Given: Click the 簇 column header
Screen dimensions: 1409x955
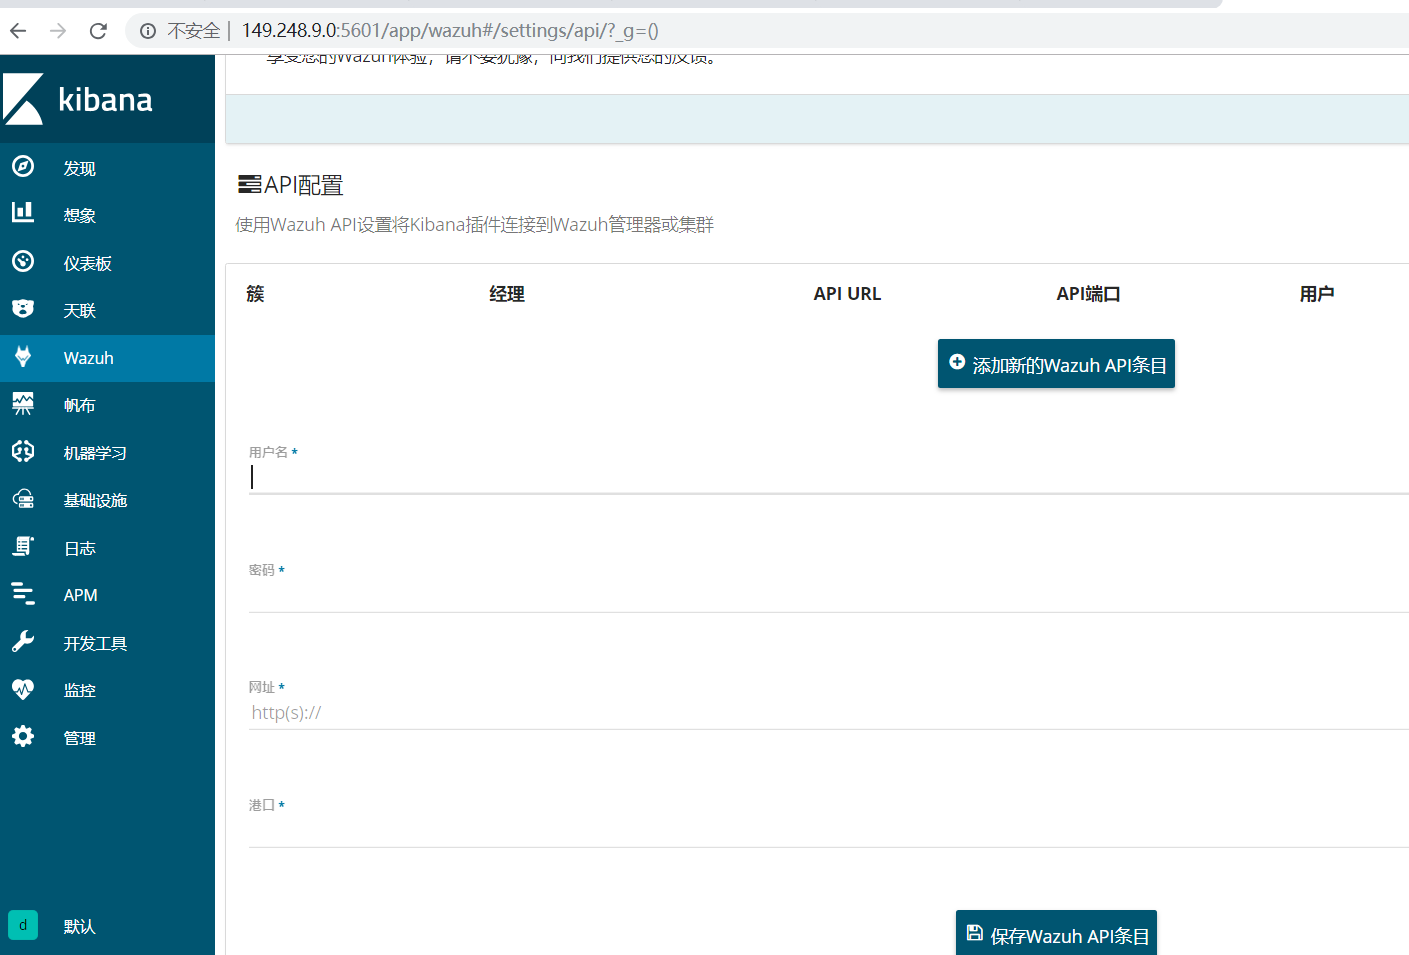Looking at the screenshot, I should (x=255, y=293).
